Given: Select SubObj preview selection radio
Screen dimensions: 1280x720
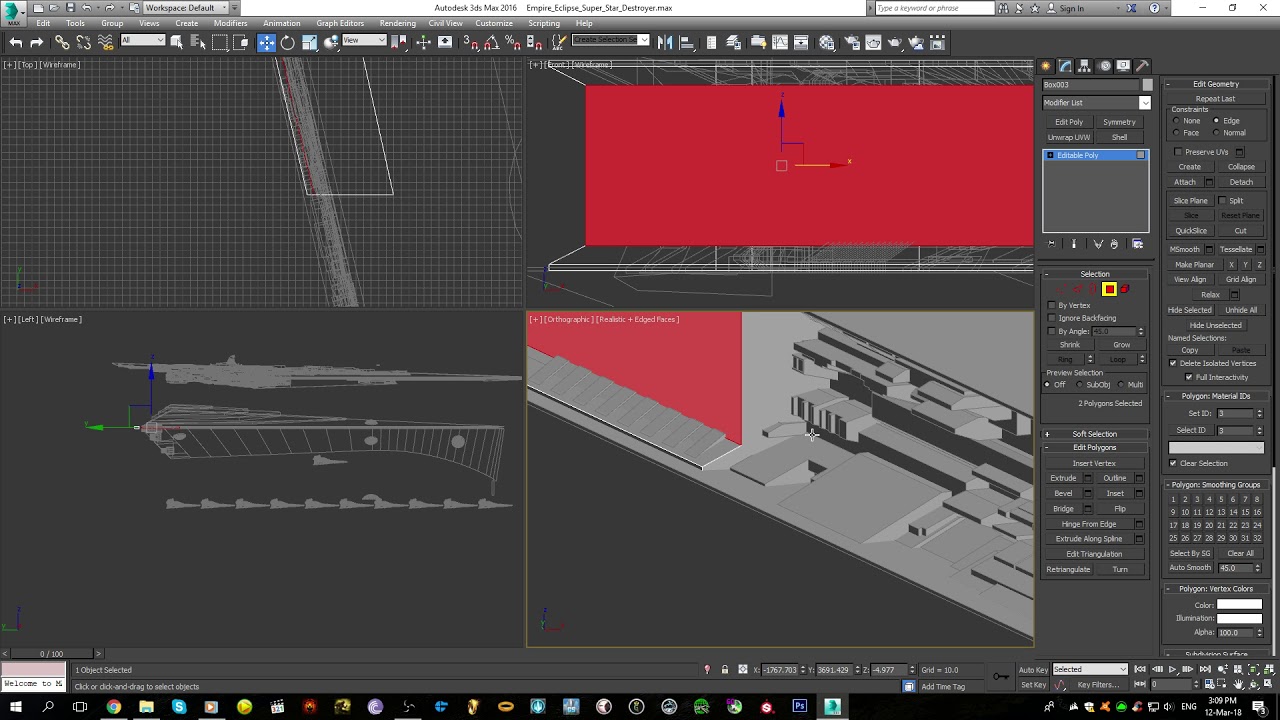Looking at the screenshot, I should click(x=1079, y=385).
